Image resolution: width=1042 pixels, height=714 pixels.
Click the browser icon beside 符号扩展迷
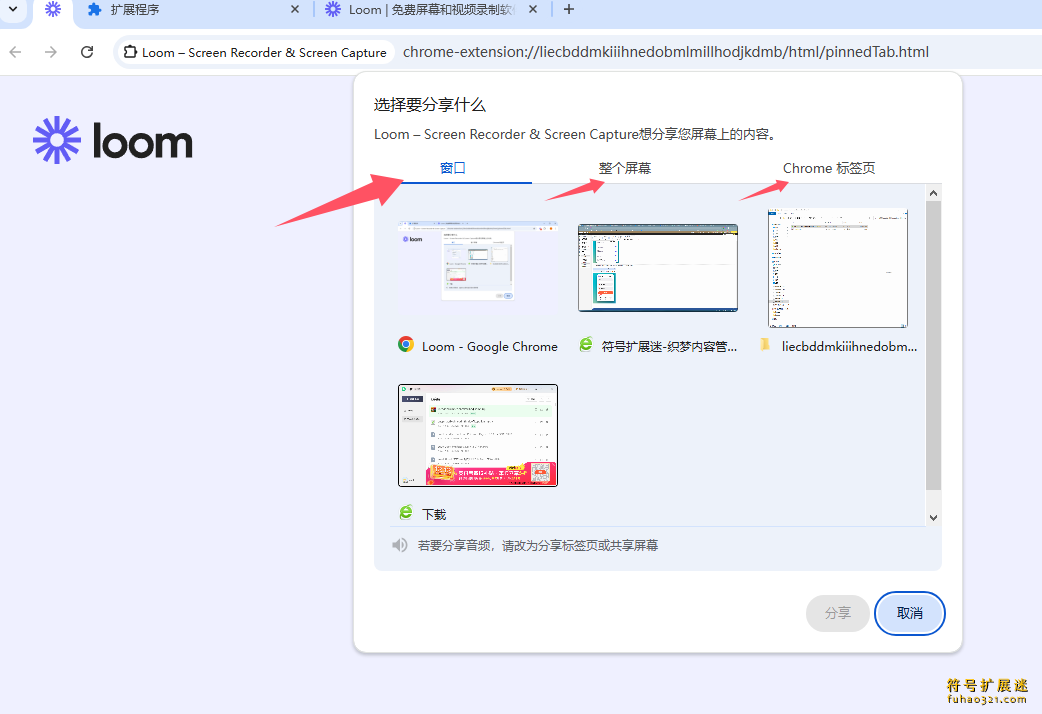coord(585,344)
